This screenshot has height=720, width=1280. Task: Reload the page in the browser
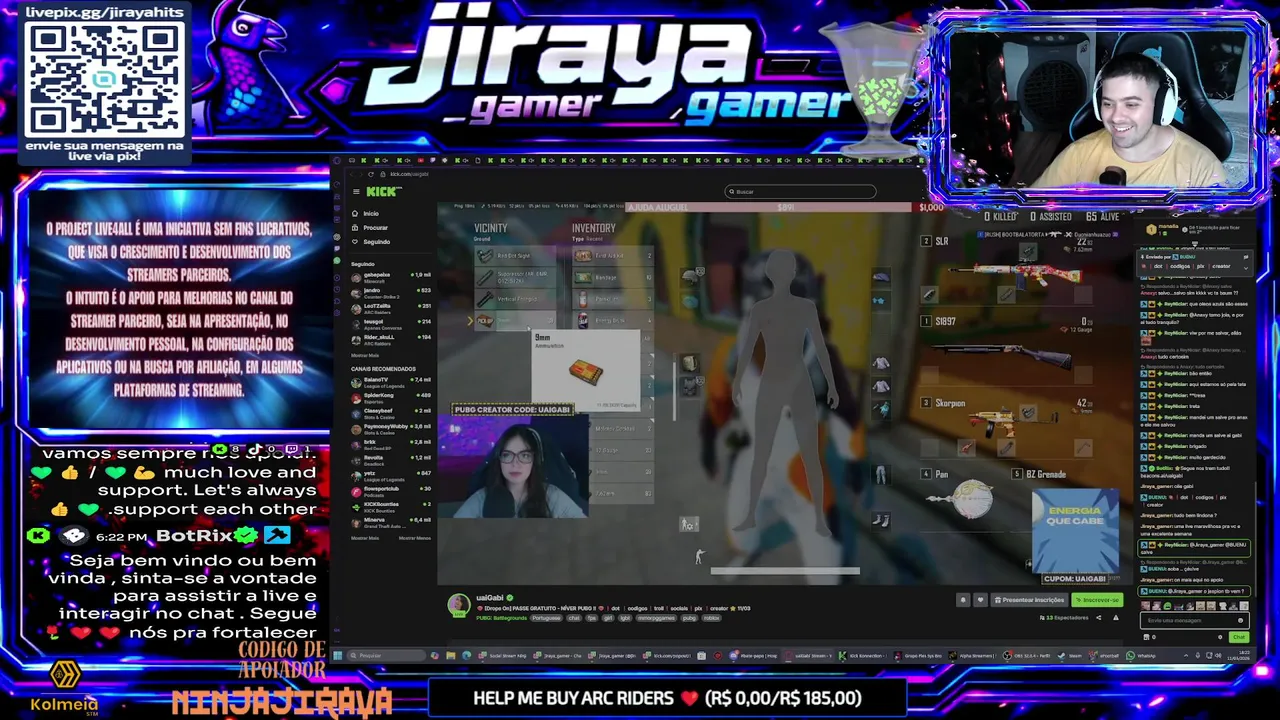tap(371, 174)
